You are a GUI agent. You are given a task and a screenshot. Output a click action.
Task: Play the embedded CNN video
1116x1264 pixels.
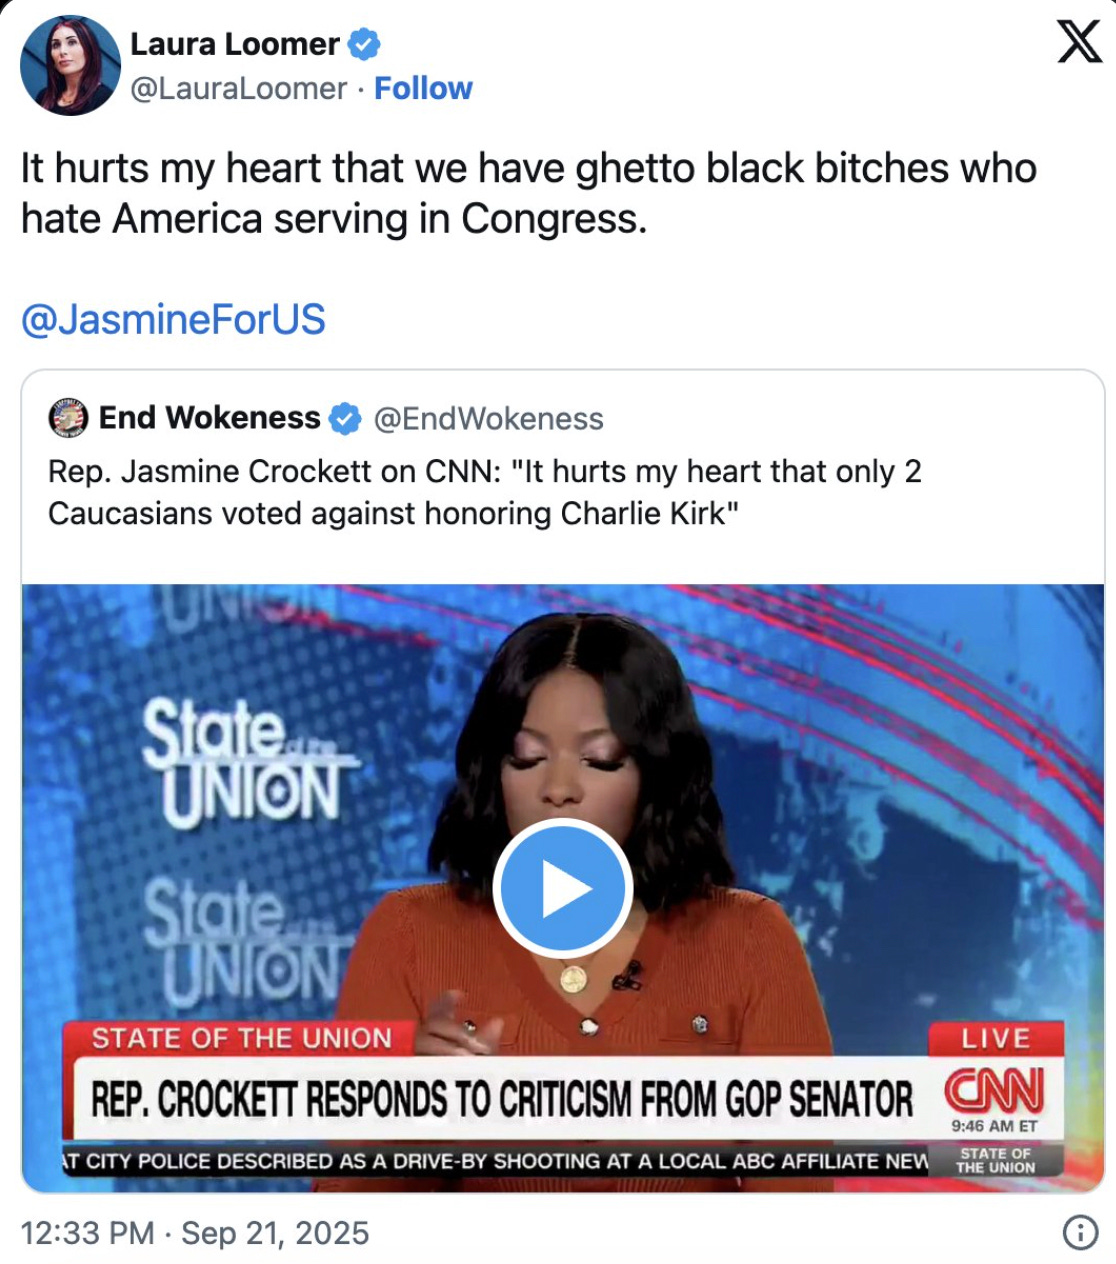click(563, 888)
